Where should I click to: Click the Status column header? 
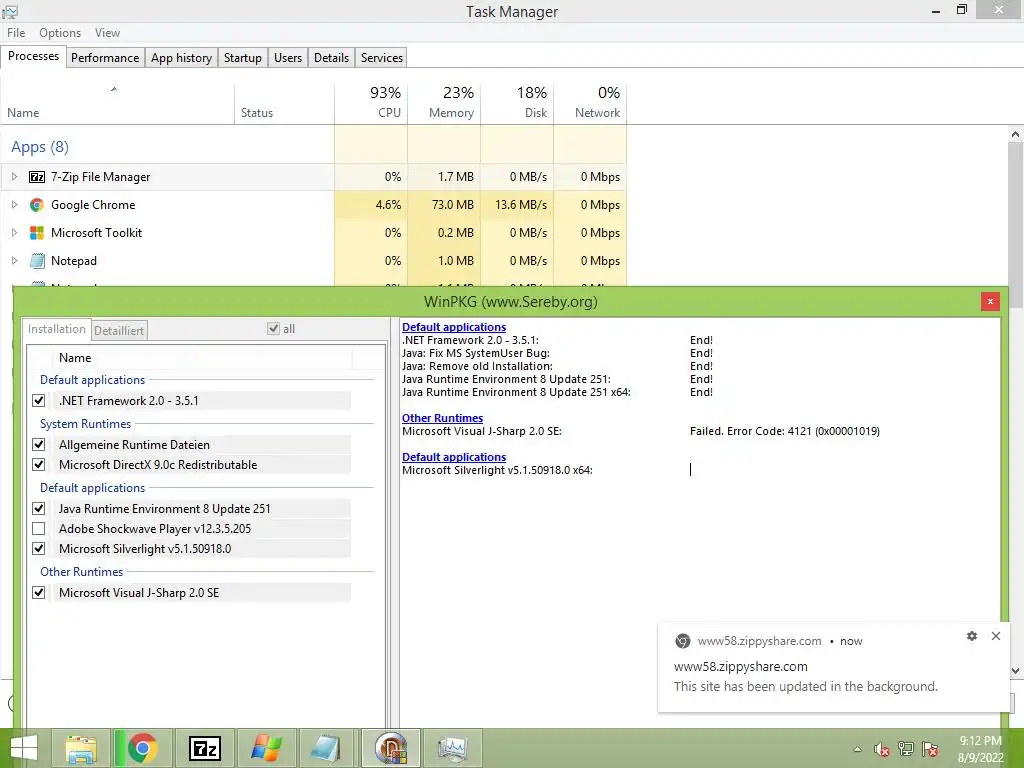pos(284,103)
